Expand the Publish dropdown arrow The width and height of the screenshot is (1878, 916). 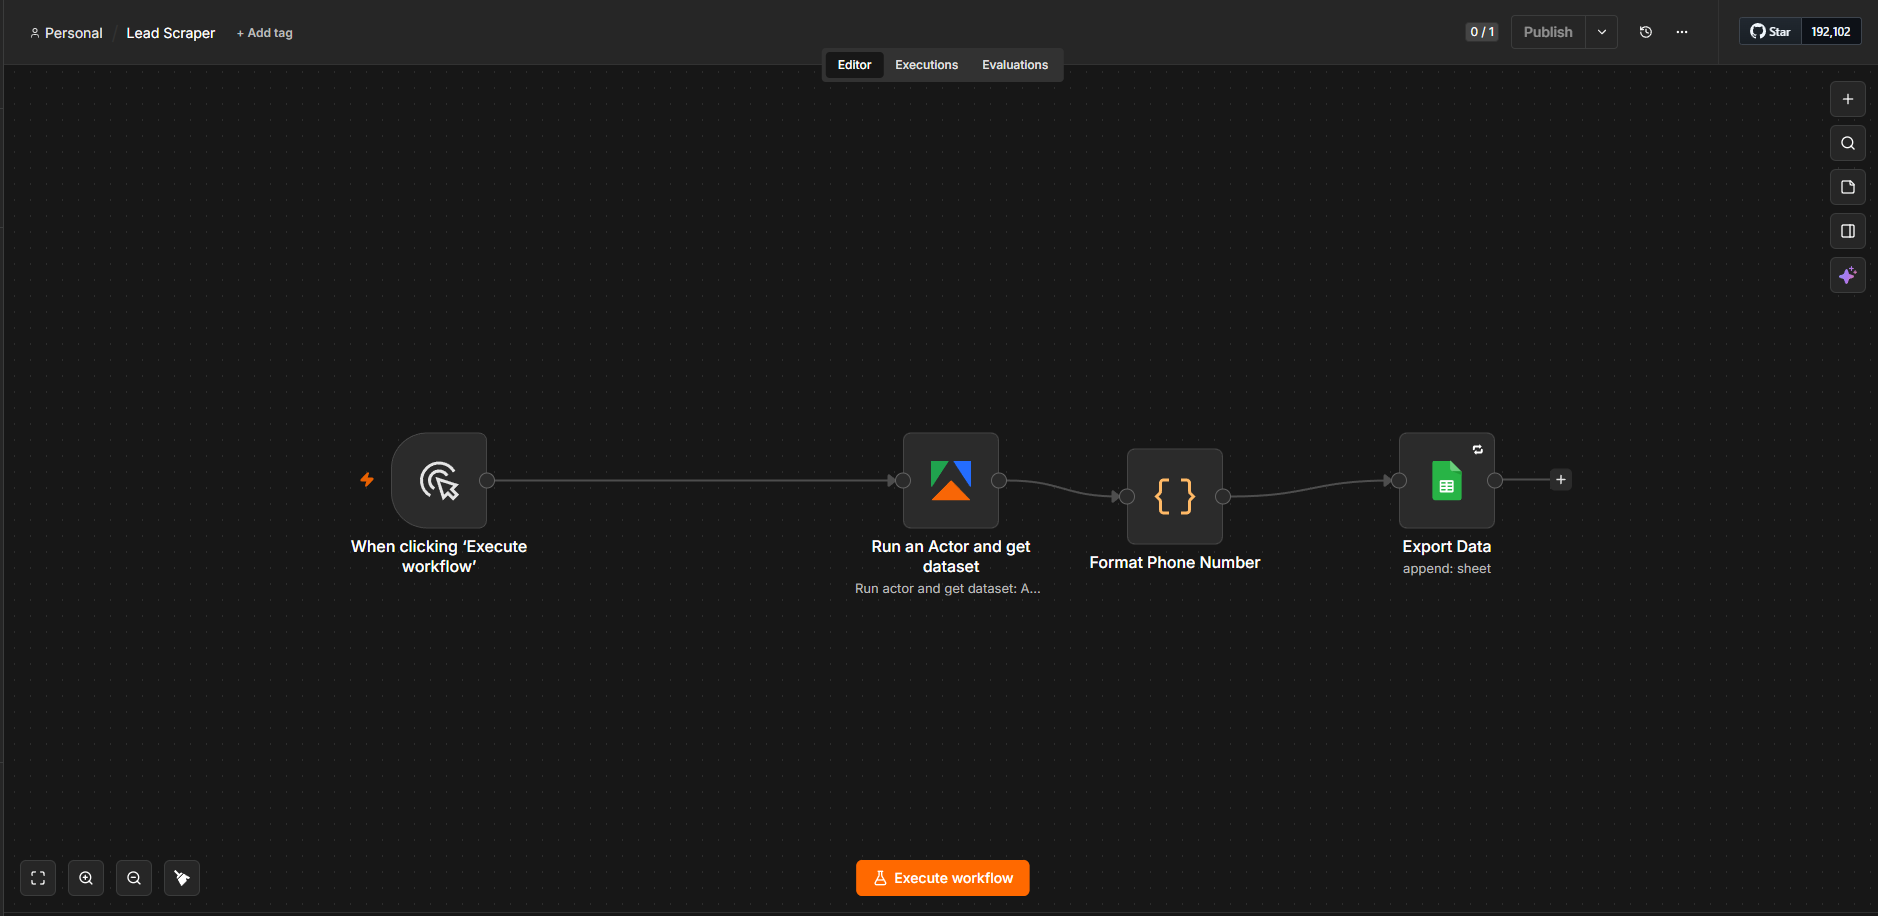[x=1602, y=32]
